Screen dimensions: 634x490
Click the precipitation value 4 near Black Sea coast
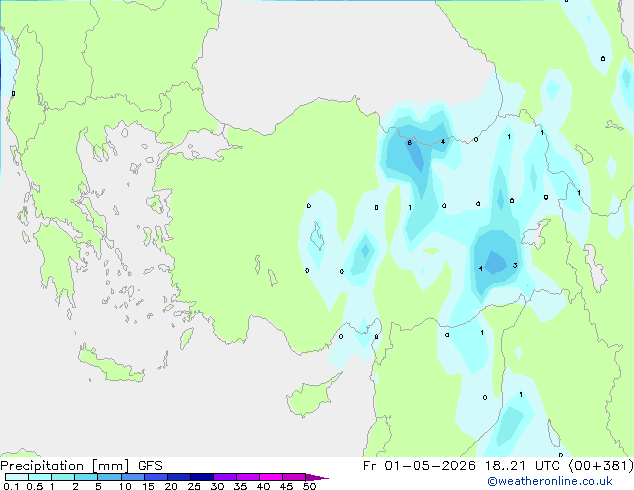443,142
